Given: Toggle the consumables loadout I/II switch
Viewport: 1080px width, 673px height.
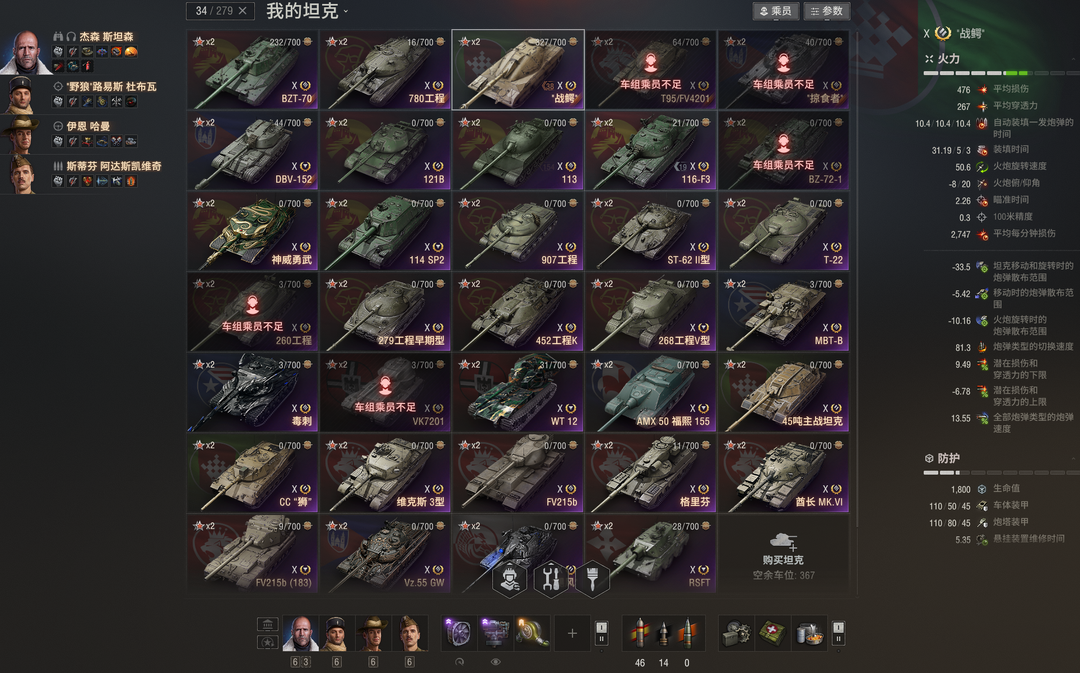Looking at the screenshot, I should 838,633.
